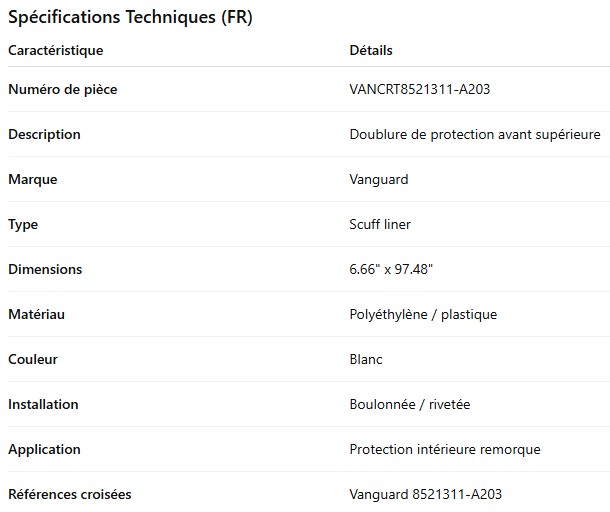The height and width of the screenshot is (512, 610).
Task: Click the Détails column header
Action: (371, 50)
